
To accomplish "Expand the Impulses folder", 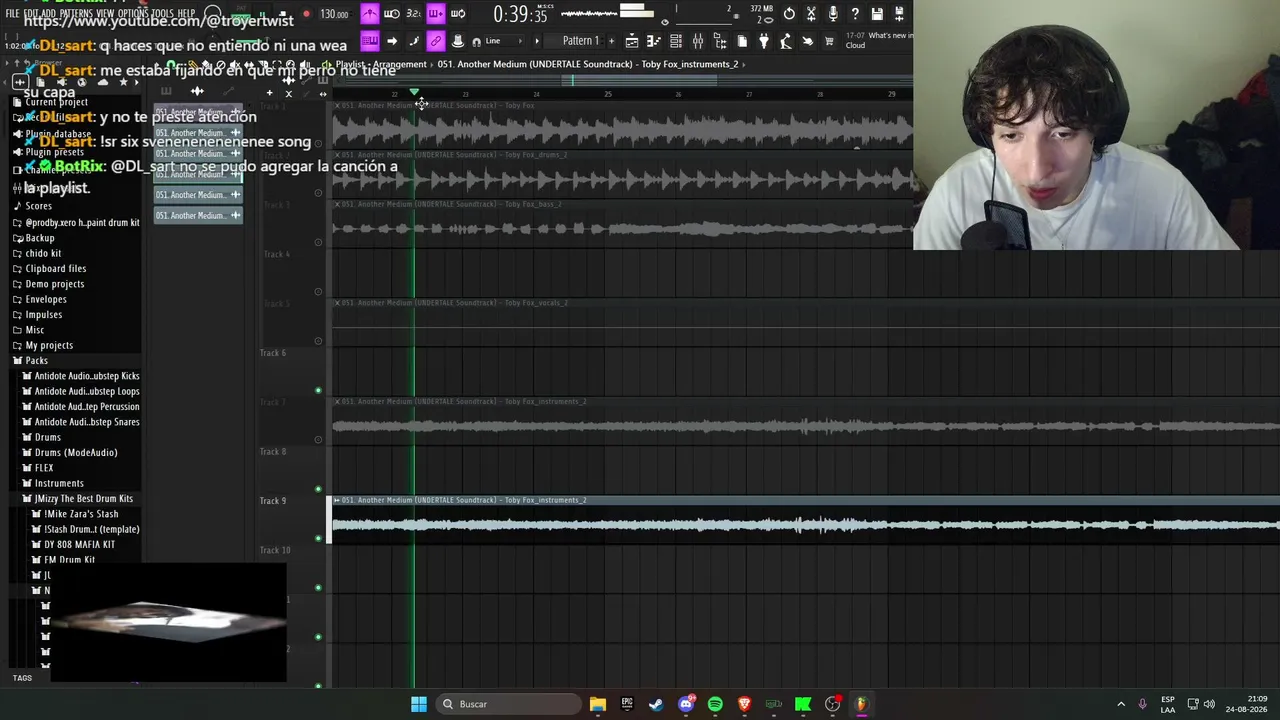I will coord(44,314).
